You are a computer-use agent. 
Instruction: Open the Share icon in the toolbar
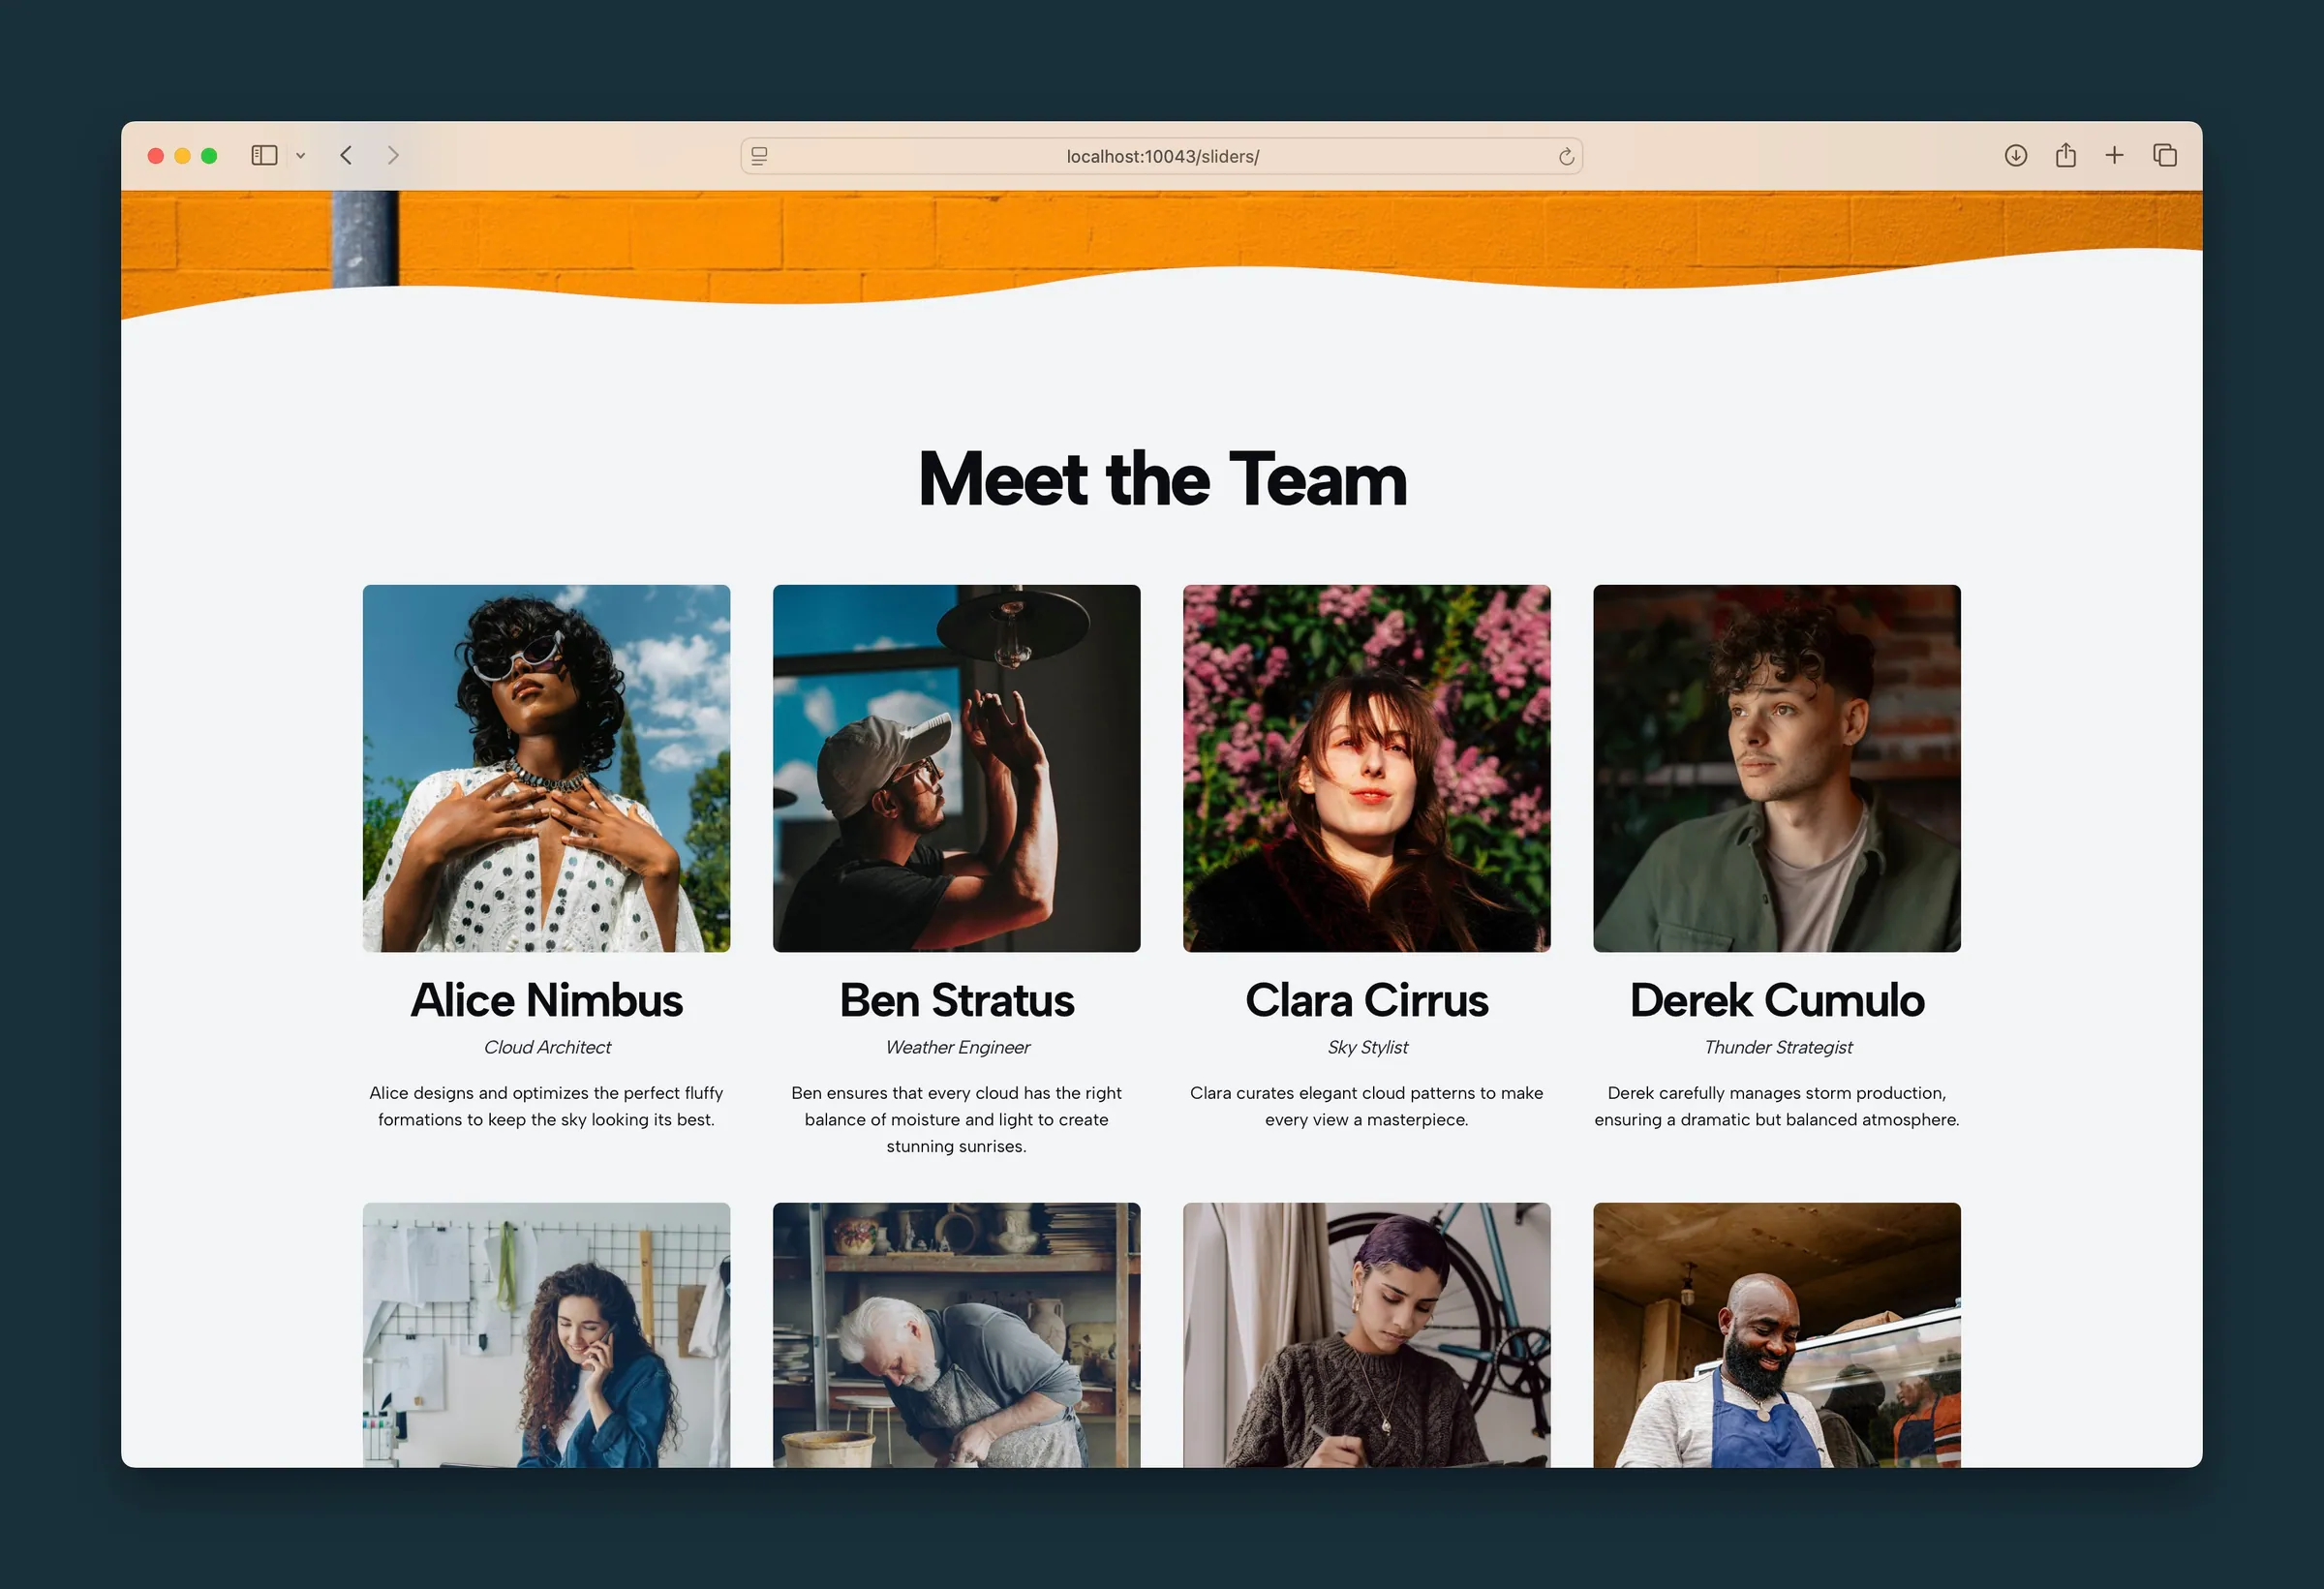tap(2066, 155)
